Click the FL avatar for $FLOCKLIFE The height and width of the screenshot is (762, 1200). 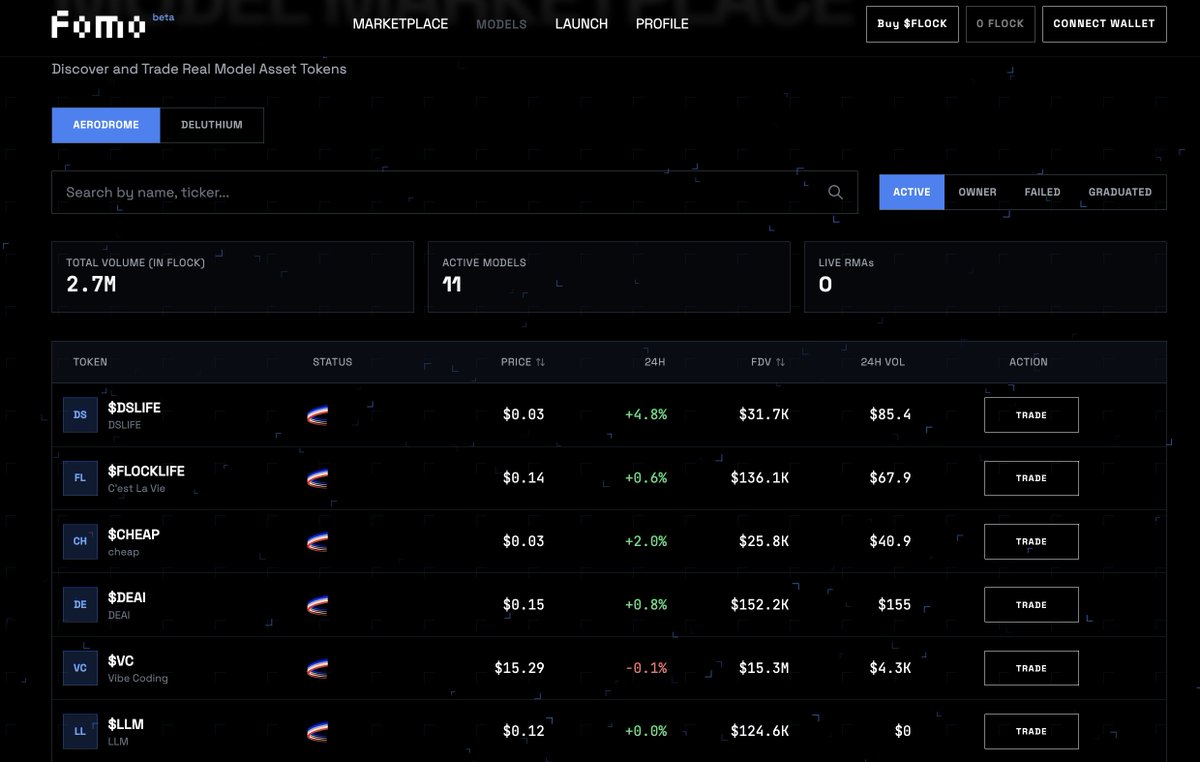click(x=80, y=478)
